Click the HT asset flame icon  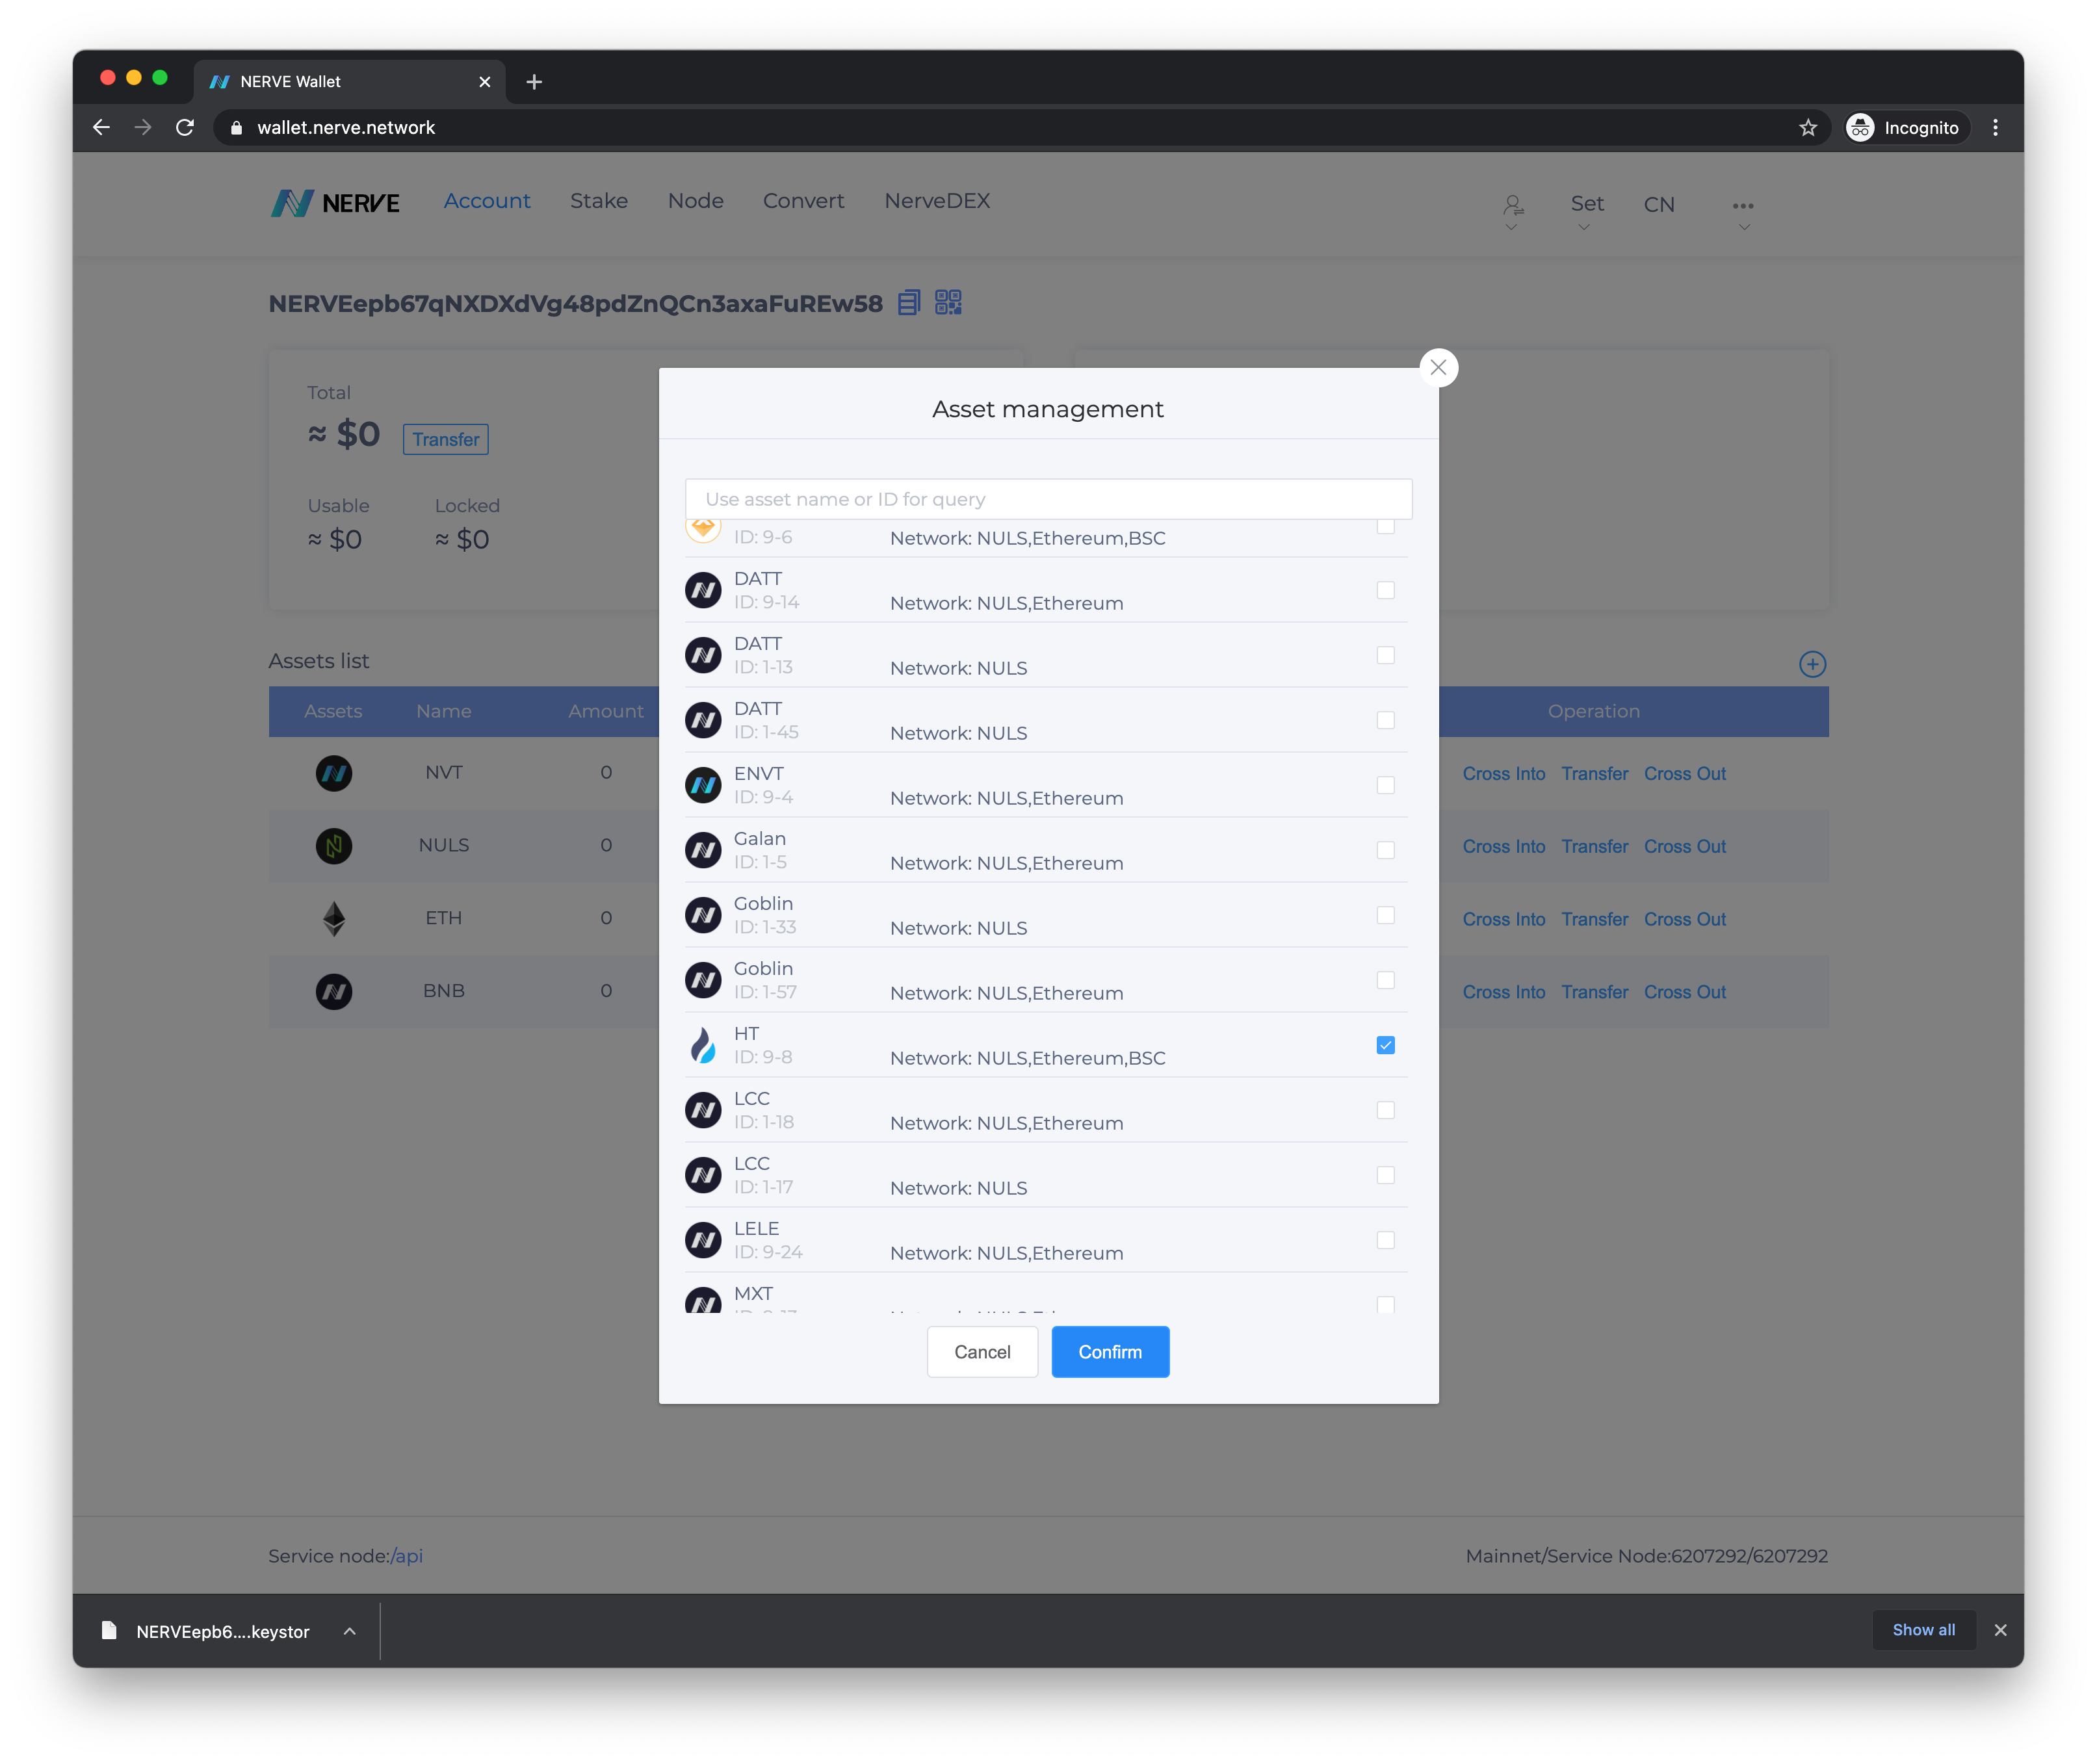coord(703,1045)
